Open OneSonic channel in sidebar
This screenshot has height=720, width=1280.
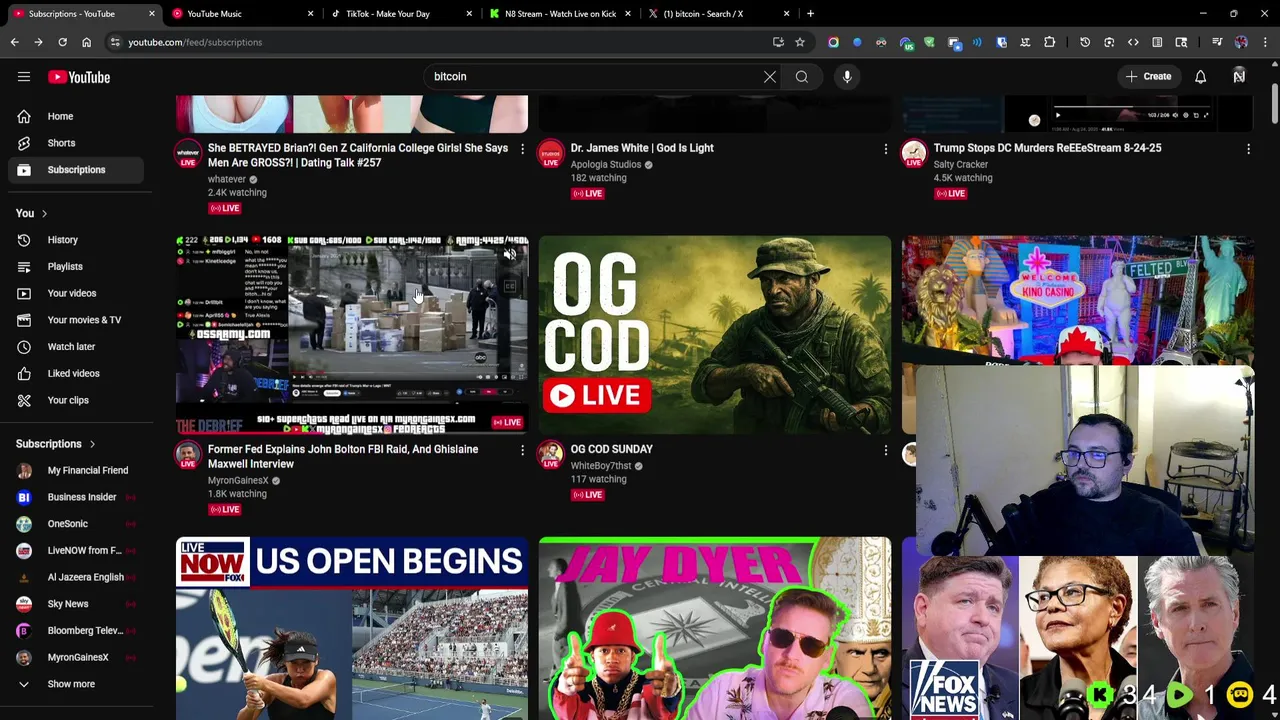76,524
